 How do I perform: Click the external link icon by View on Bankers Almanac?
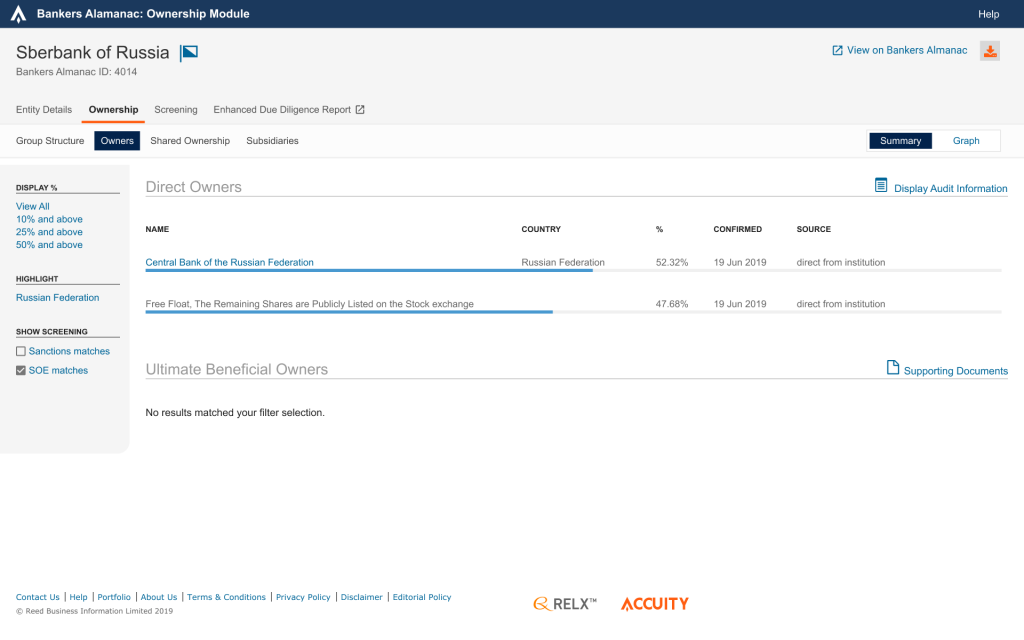(837, 50)
